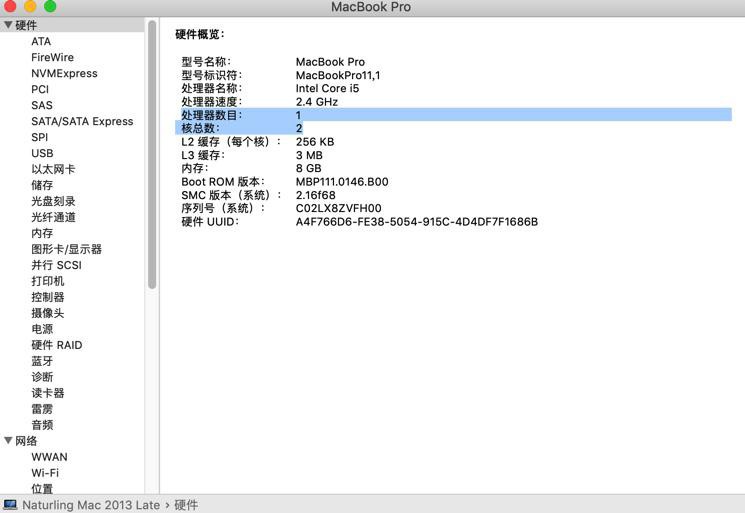Open SATA/SATA Express entry
Viewport: 745px width, 513px height.
click(82, 122)
